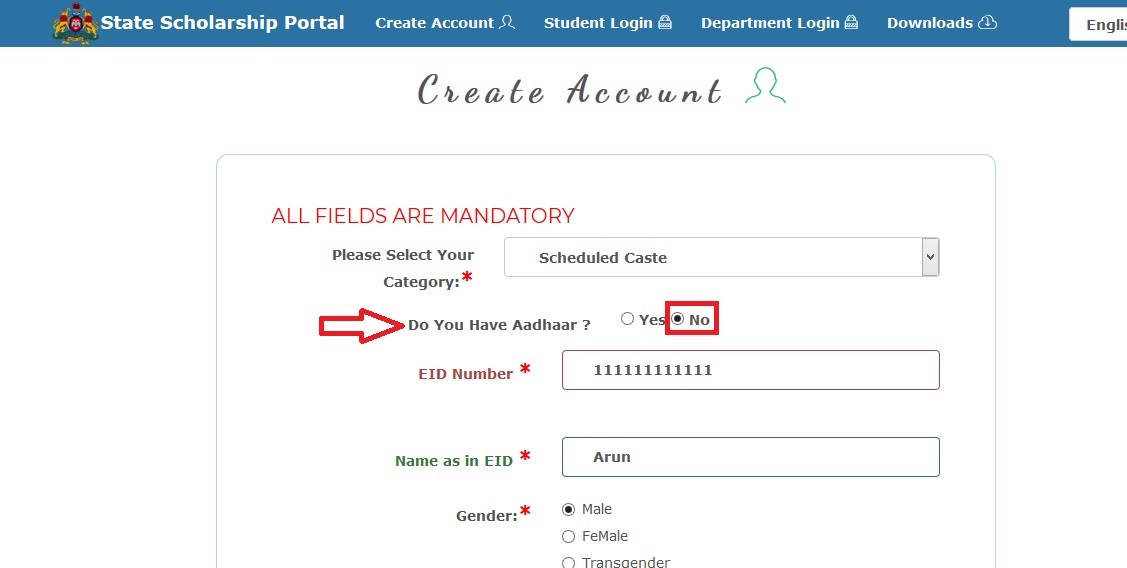This screenshot has width=1127, height=568.
Task: Click the lock icon next to Department Login
Action: [852, 22]
